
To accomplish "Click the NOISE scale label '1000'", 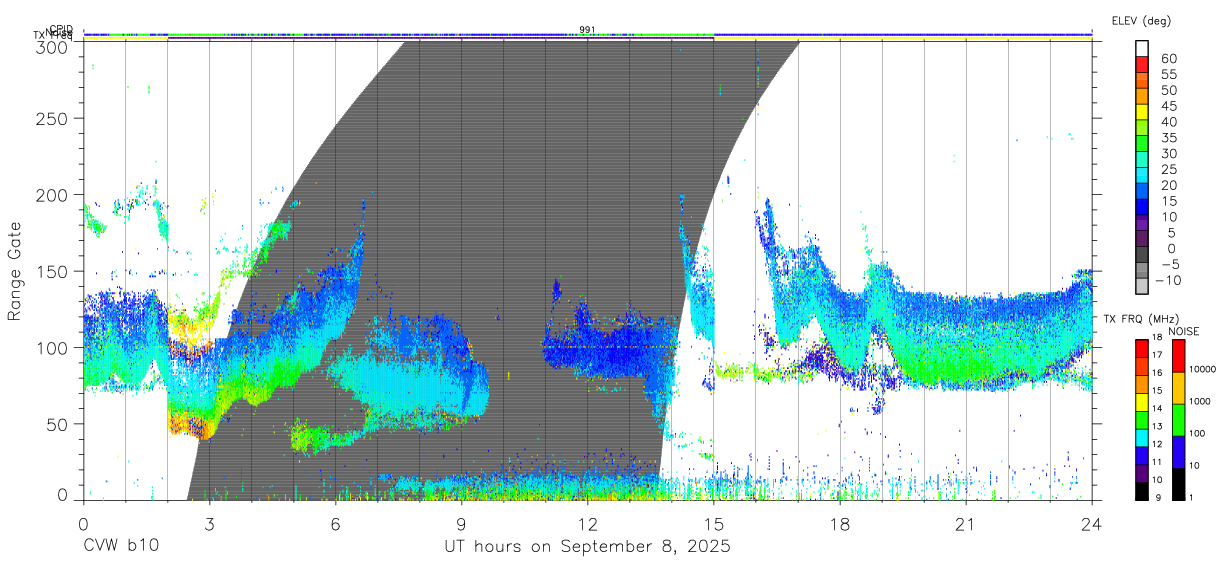I will point(1200,402).
